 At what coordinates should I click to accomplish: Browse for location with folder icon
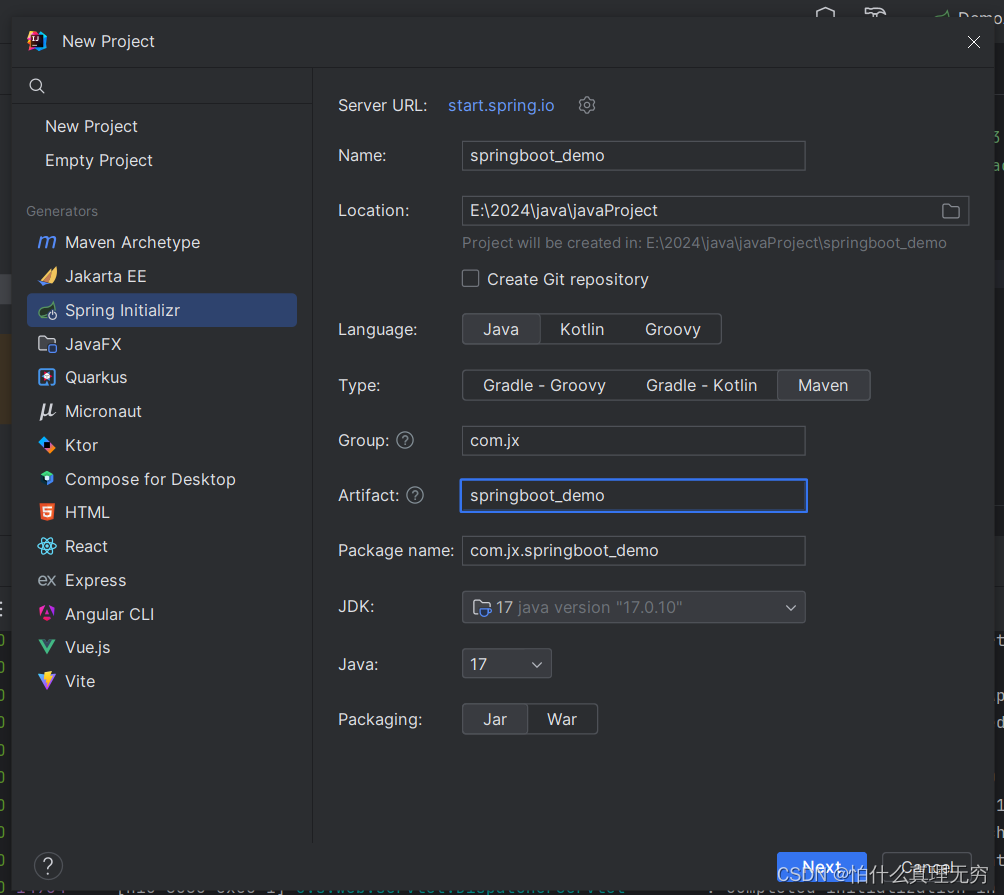950,211
